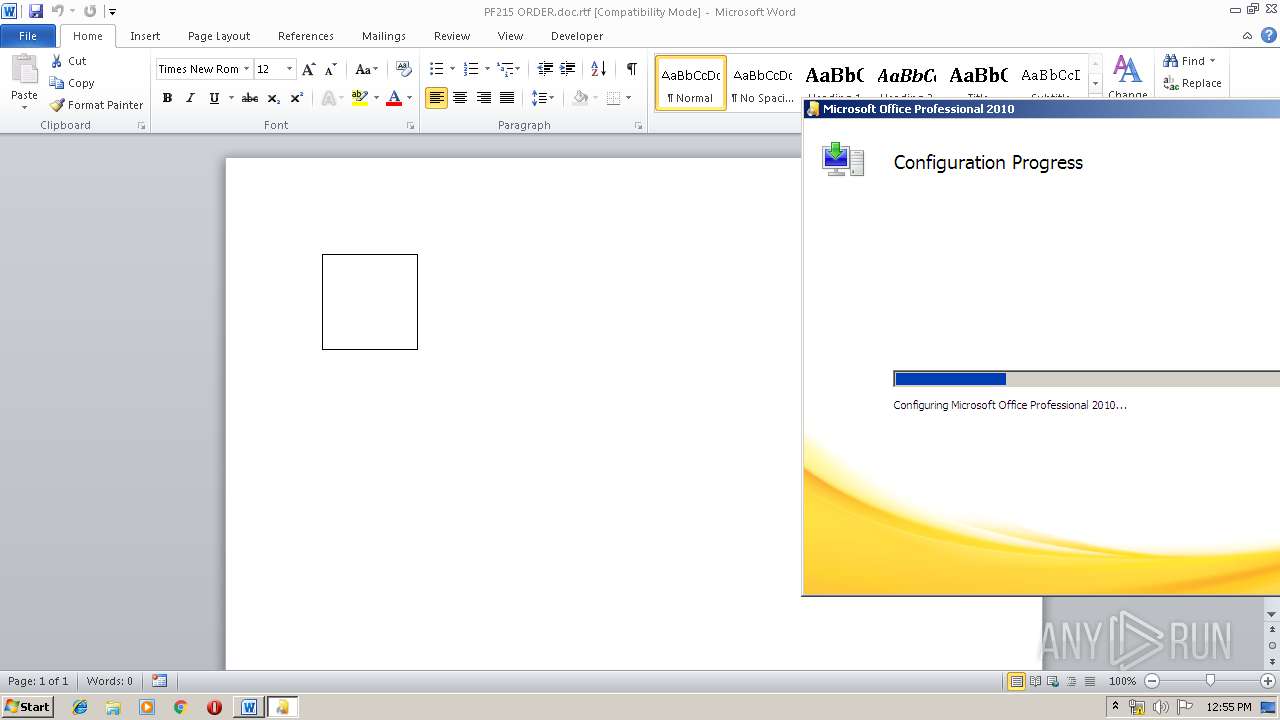Switch to View tab
1280x720 pixels.
(x=510, y=36)
